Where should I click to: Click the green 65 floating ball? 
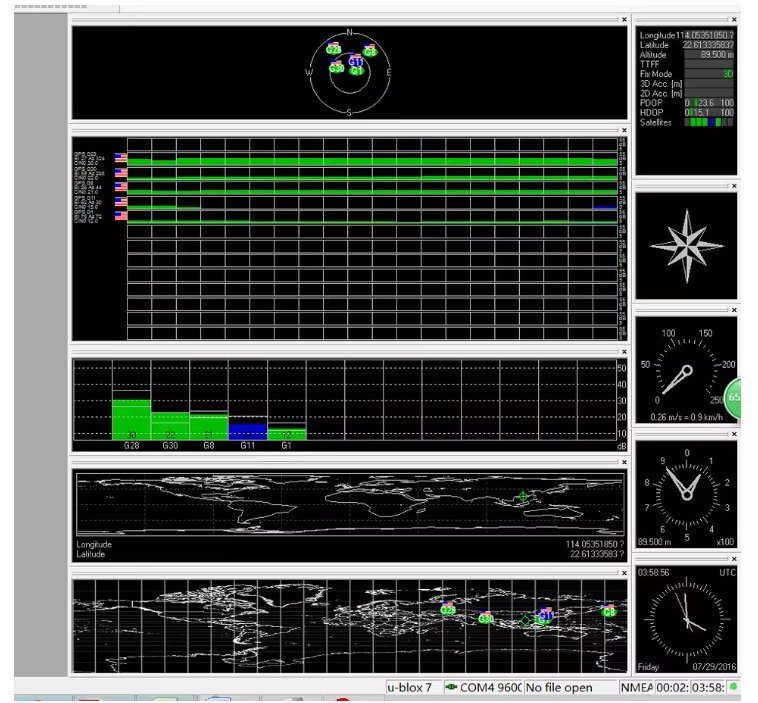(x=732, y=398)
